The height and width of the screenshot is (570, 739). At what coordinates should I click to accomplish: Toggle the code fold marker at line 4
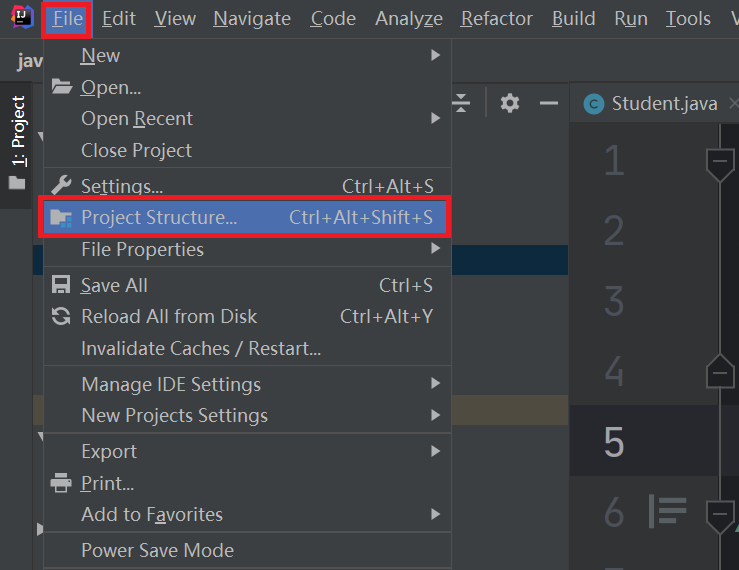tap(720, 372)
